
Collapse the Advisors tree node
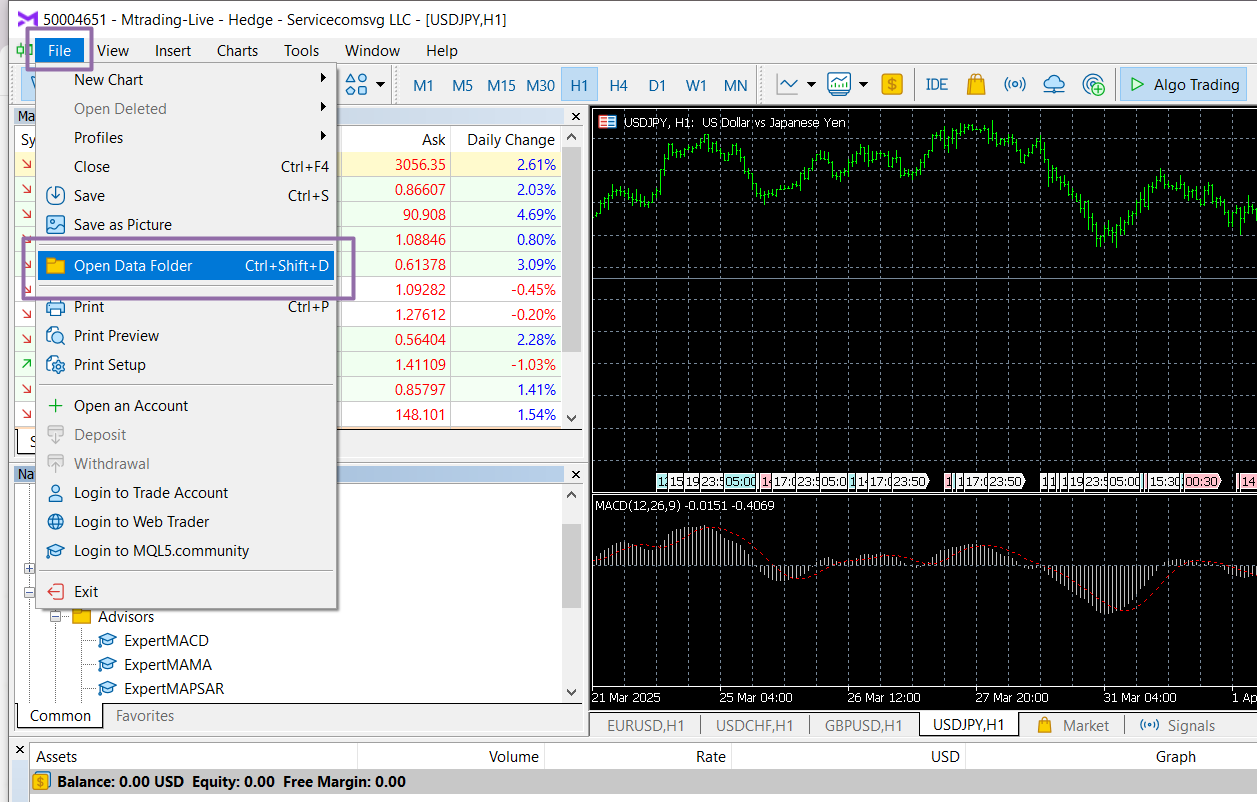pyautogui.click(x=56, y=617)
